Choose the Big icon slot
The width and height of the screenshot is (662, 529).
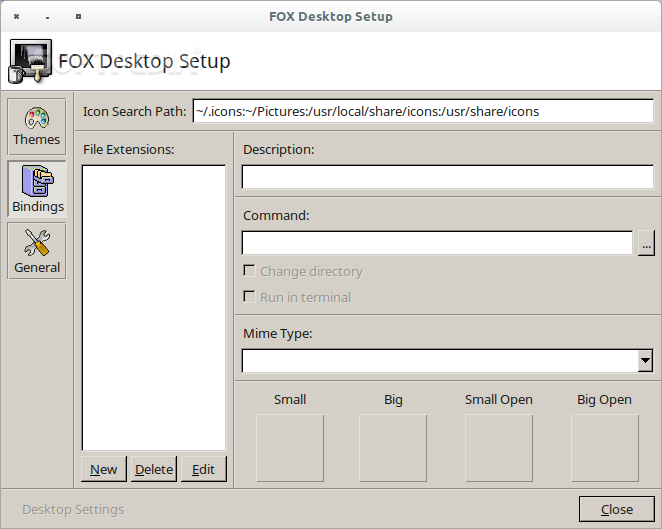pyautogui.click(x=393, y=448)
